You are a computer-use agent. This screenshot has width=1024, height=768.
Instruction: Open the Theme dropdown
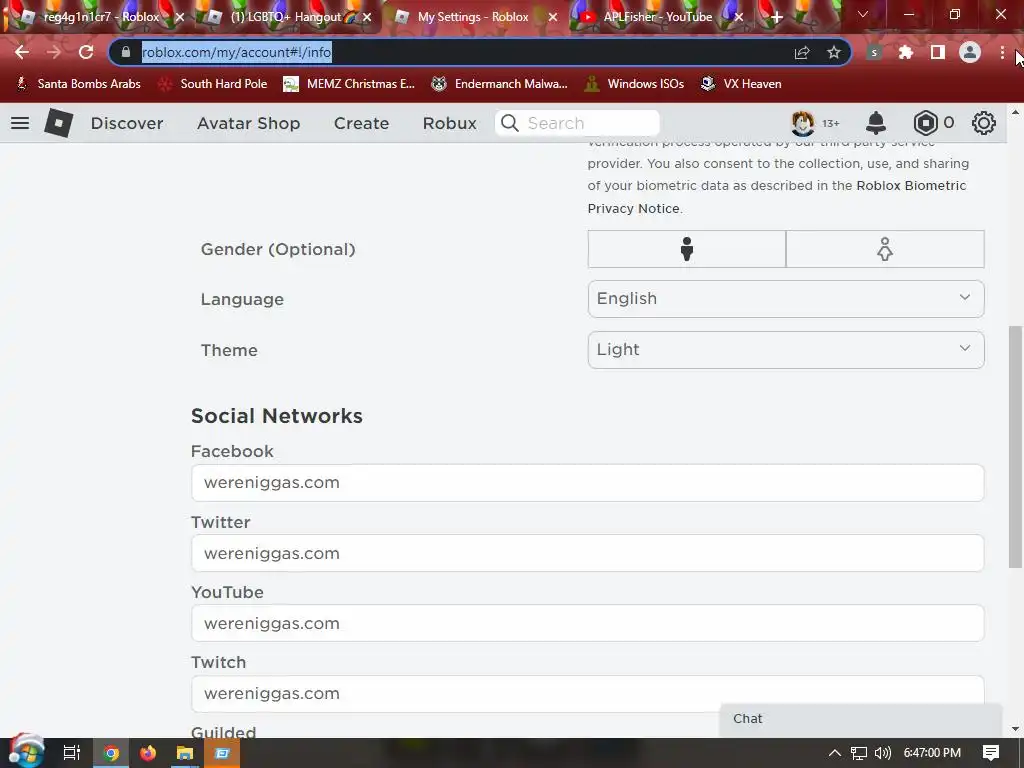point(786,349)
